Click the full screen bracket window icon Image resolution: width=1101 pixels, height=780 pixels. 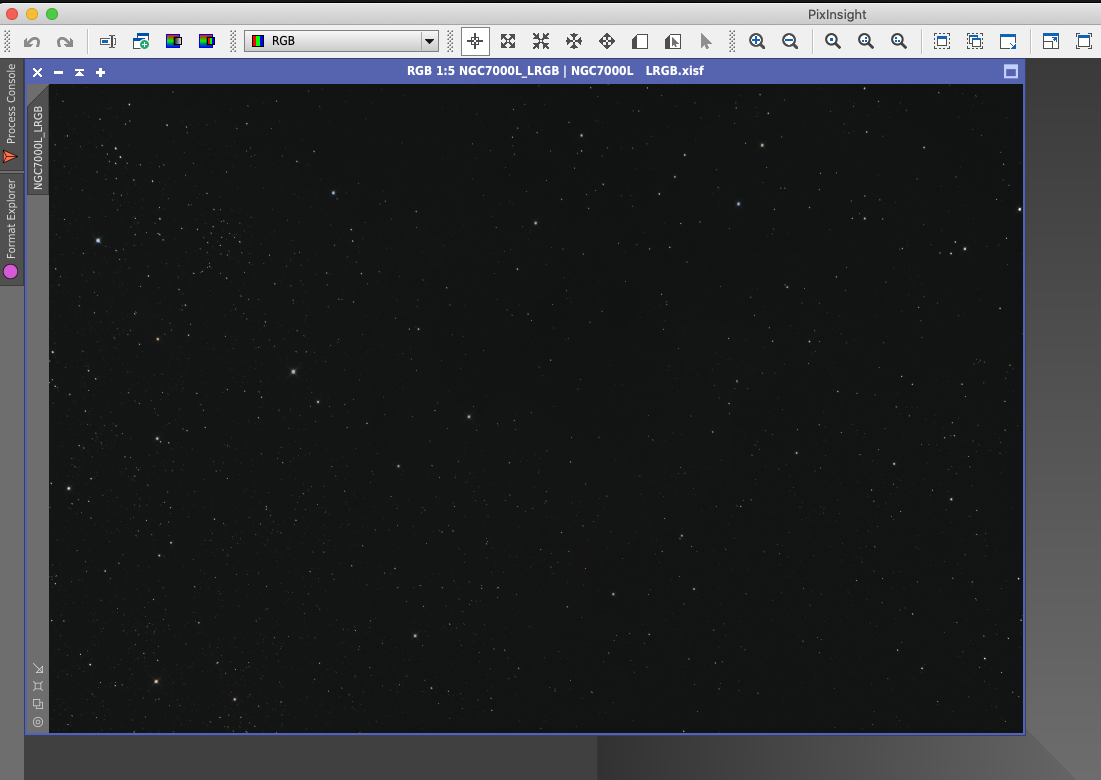[x=1083, y=41]
